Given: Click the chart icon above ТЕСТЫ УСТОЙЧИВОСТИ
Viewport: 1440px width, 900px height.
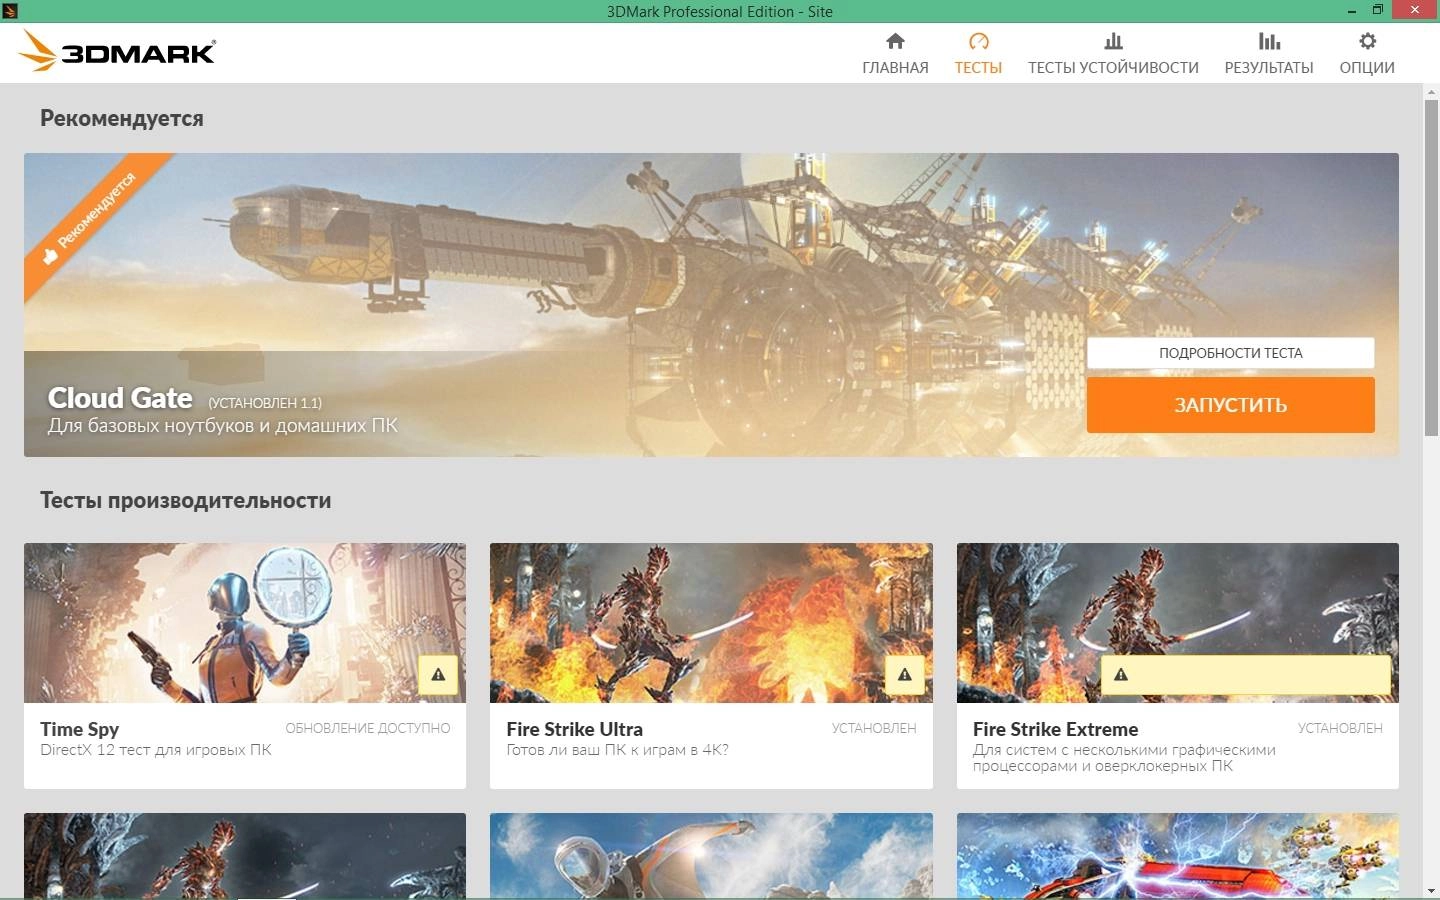Looking at the screenshot, I should point(1113,41).
